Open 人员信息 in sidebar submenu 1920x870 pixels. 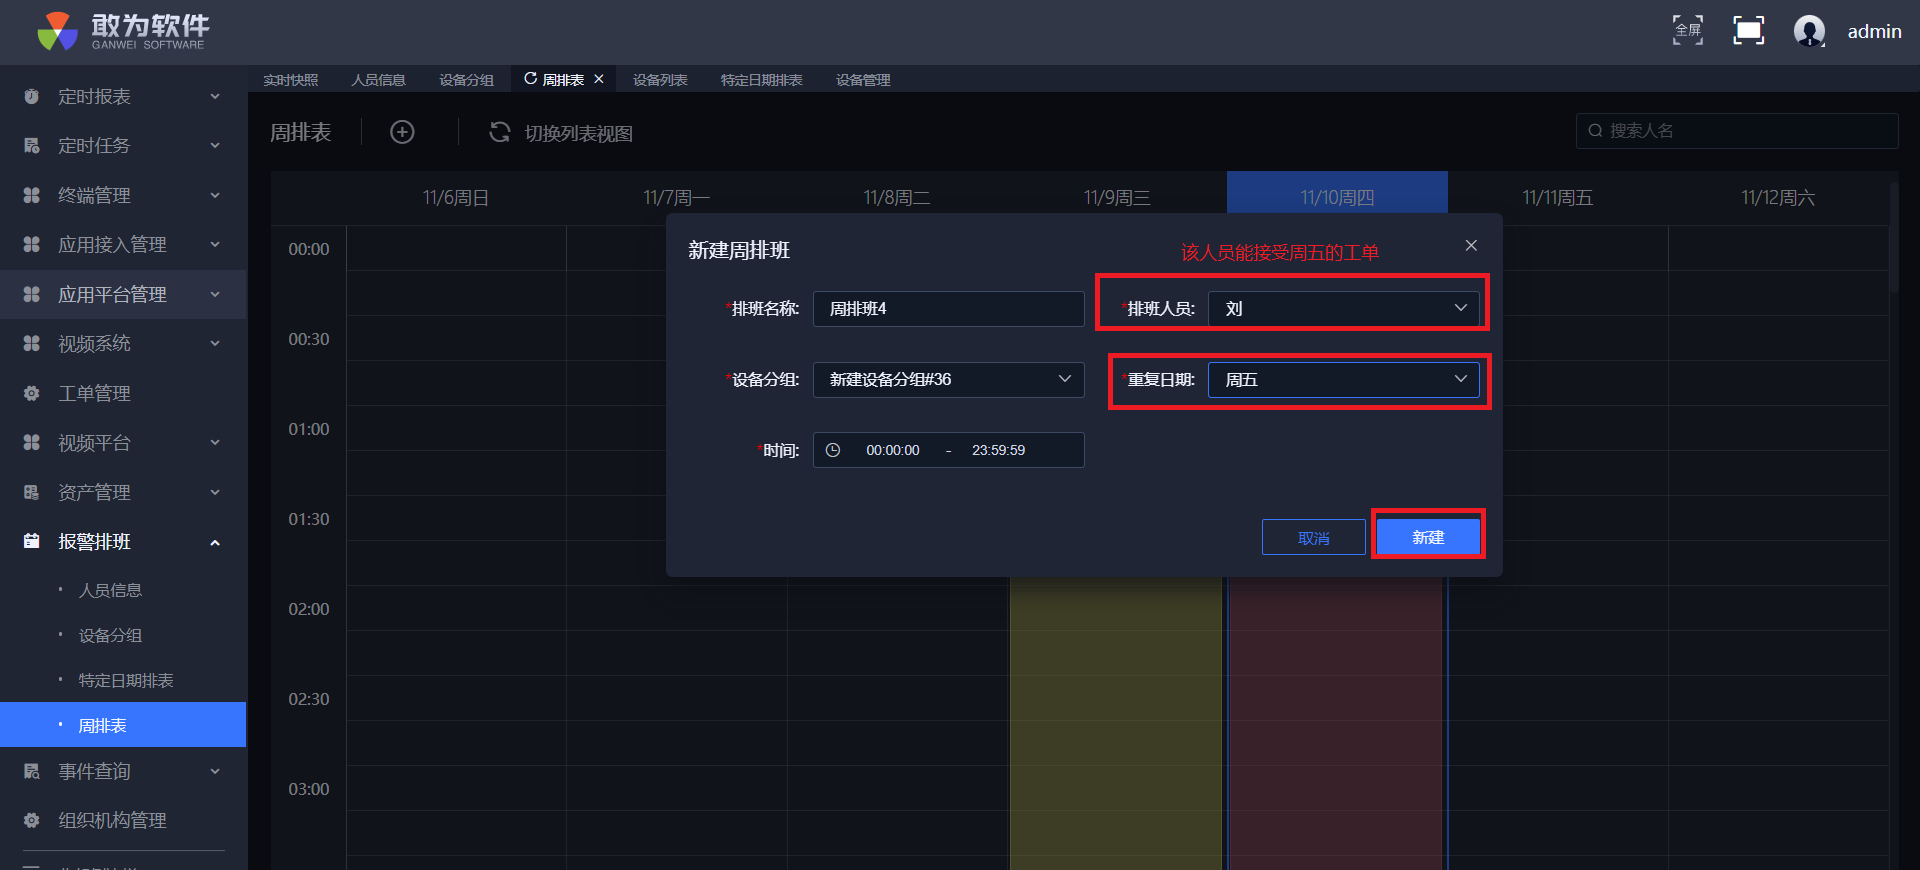click(x=111, y=590)
